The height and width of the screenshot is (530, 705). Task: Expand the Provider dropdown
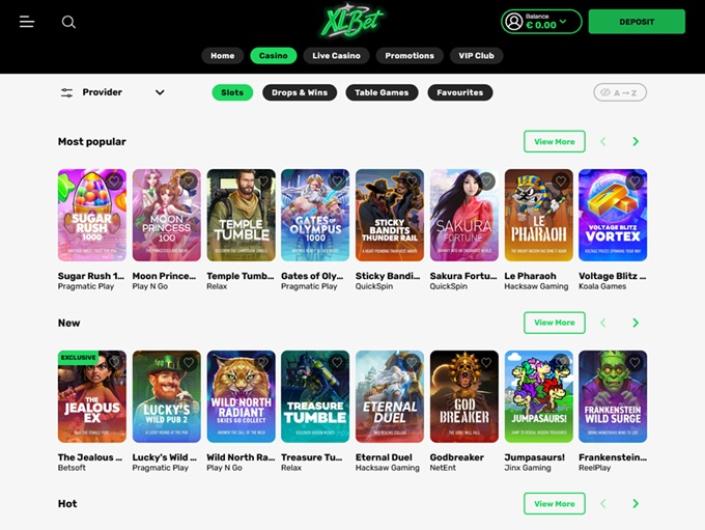[x=160, y=93]
